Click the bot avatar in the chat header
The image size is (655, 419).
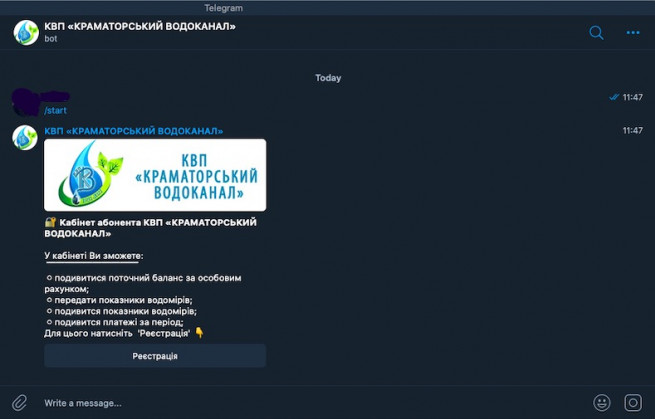pos(26,32)
